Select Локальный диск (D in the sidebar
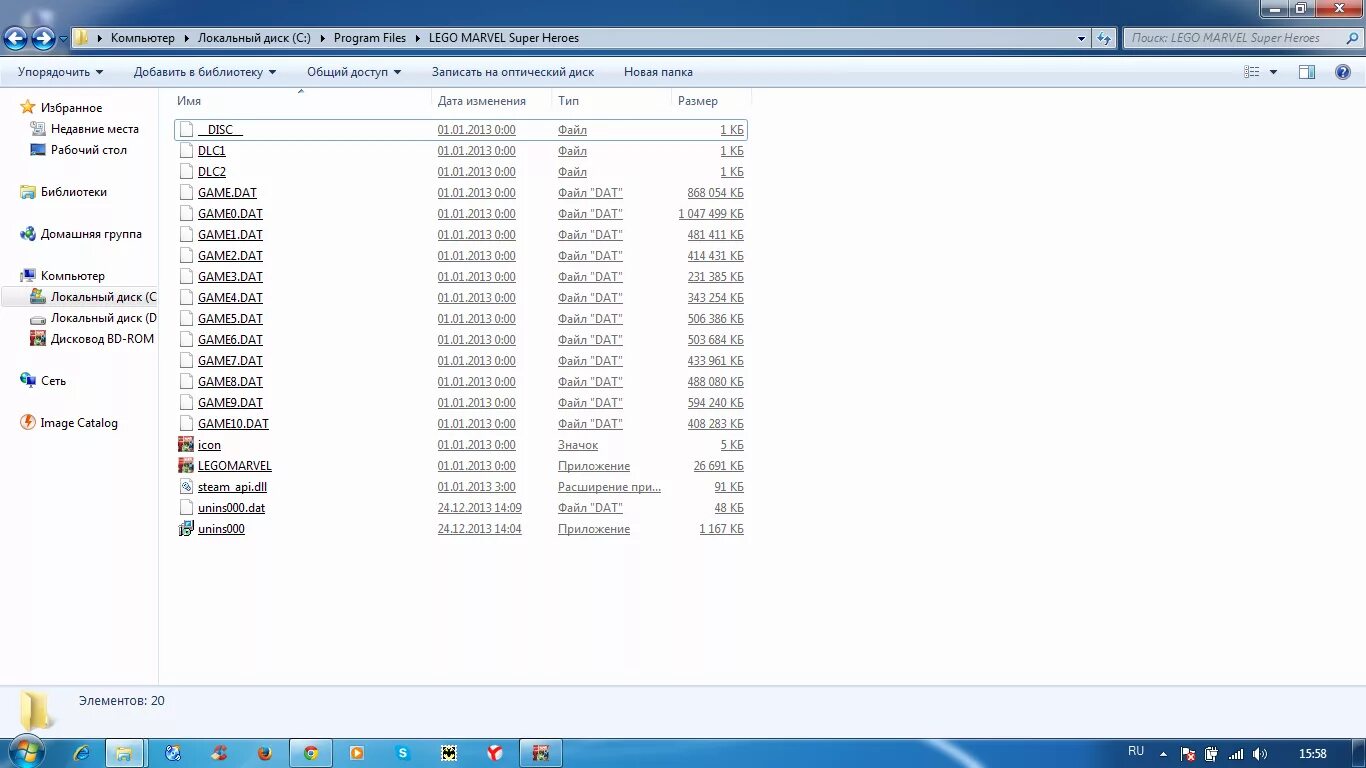 click(104, 318)
